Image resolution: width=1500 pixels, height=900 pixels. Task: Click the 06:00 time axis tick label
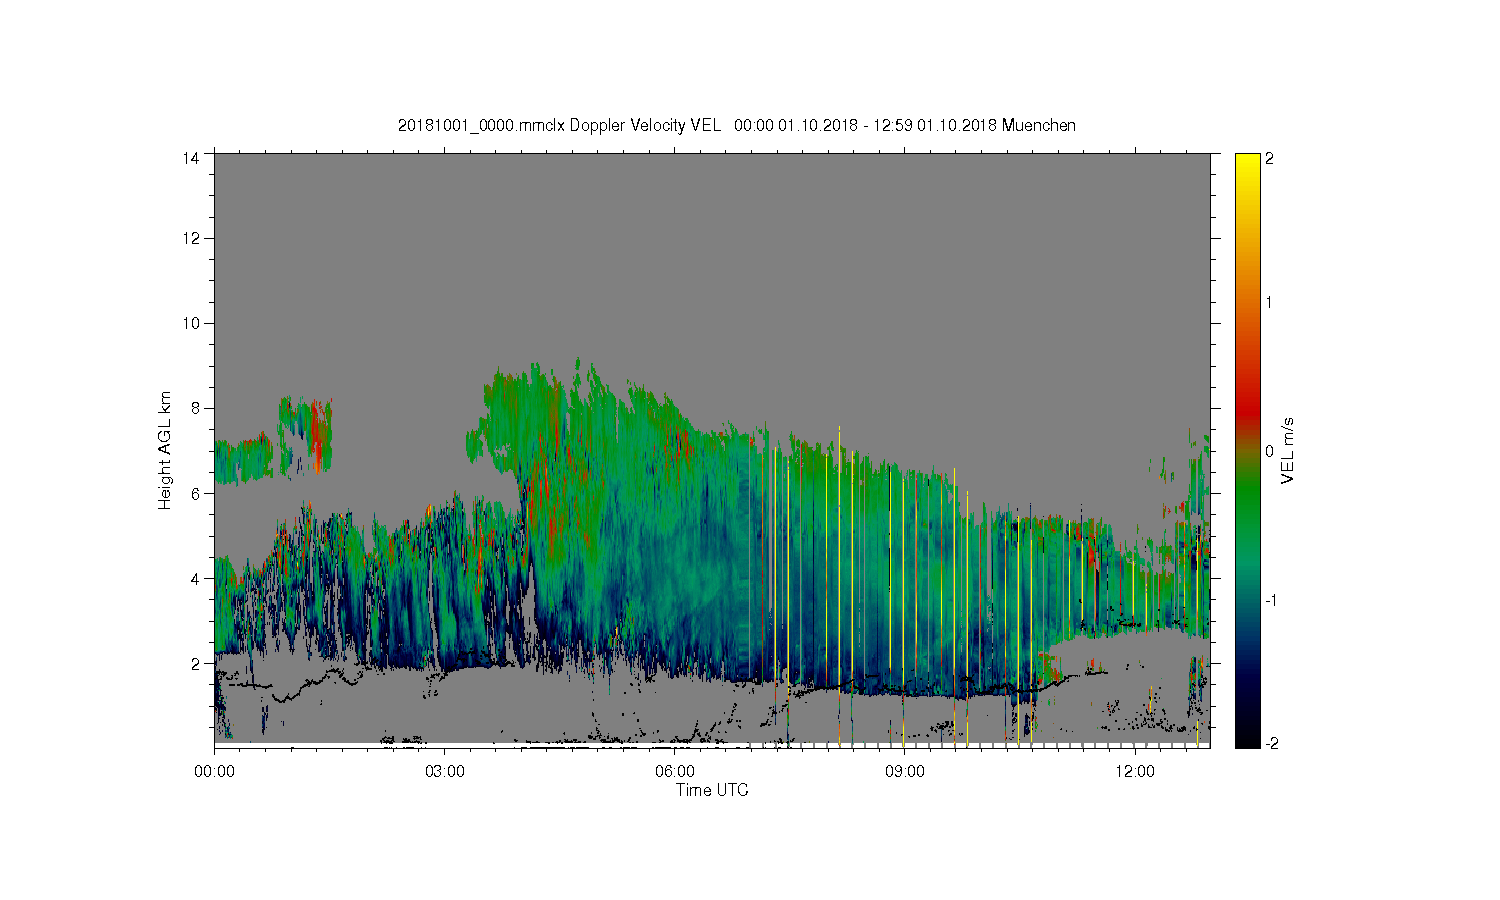[x=674, y=772]
